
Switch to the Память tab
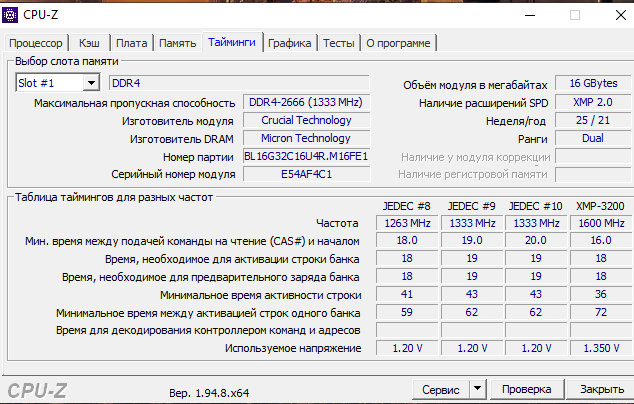(x=178, y=43)
